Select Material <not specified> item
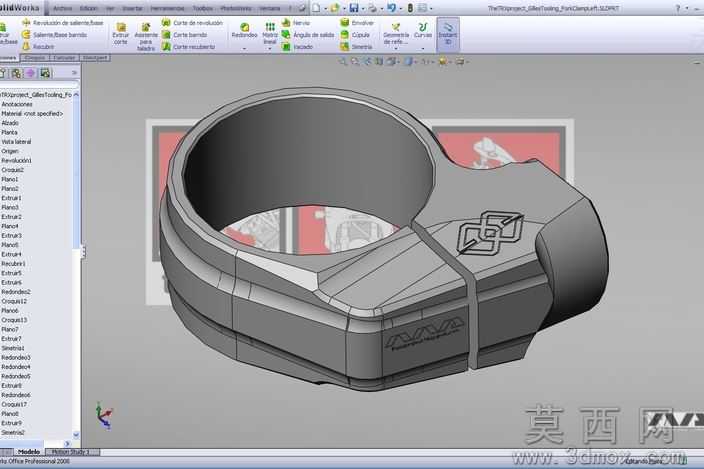Image resolution: width=704 pixels, height=469 pixels. click(x=32, y=114)
